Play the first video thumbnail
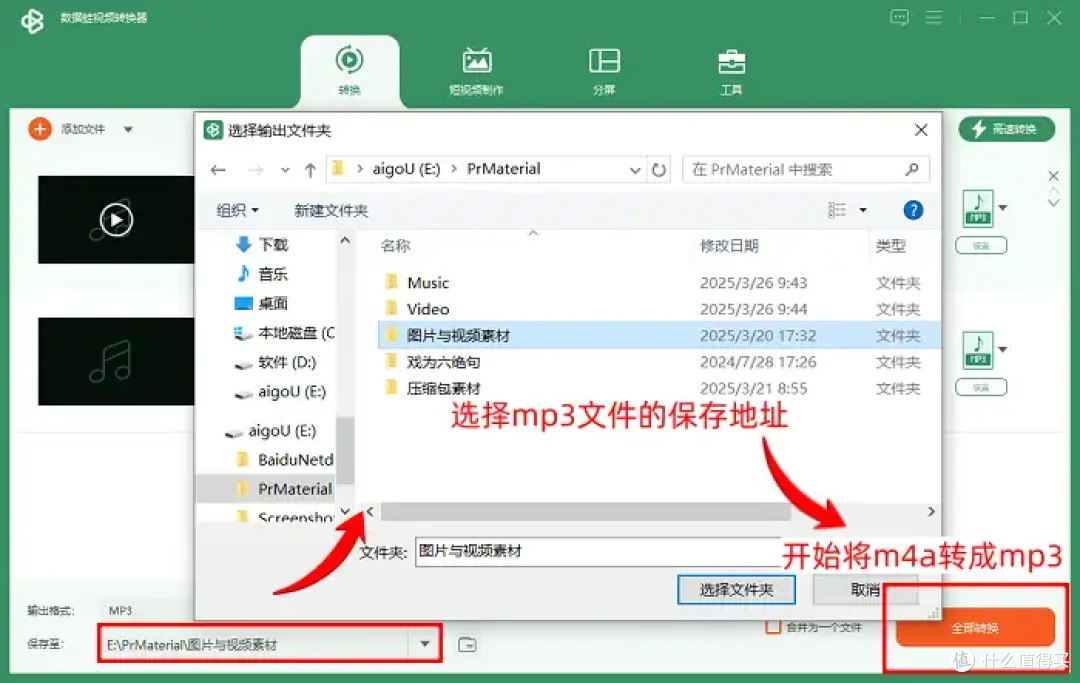1080x683 pixels. 116,220
